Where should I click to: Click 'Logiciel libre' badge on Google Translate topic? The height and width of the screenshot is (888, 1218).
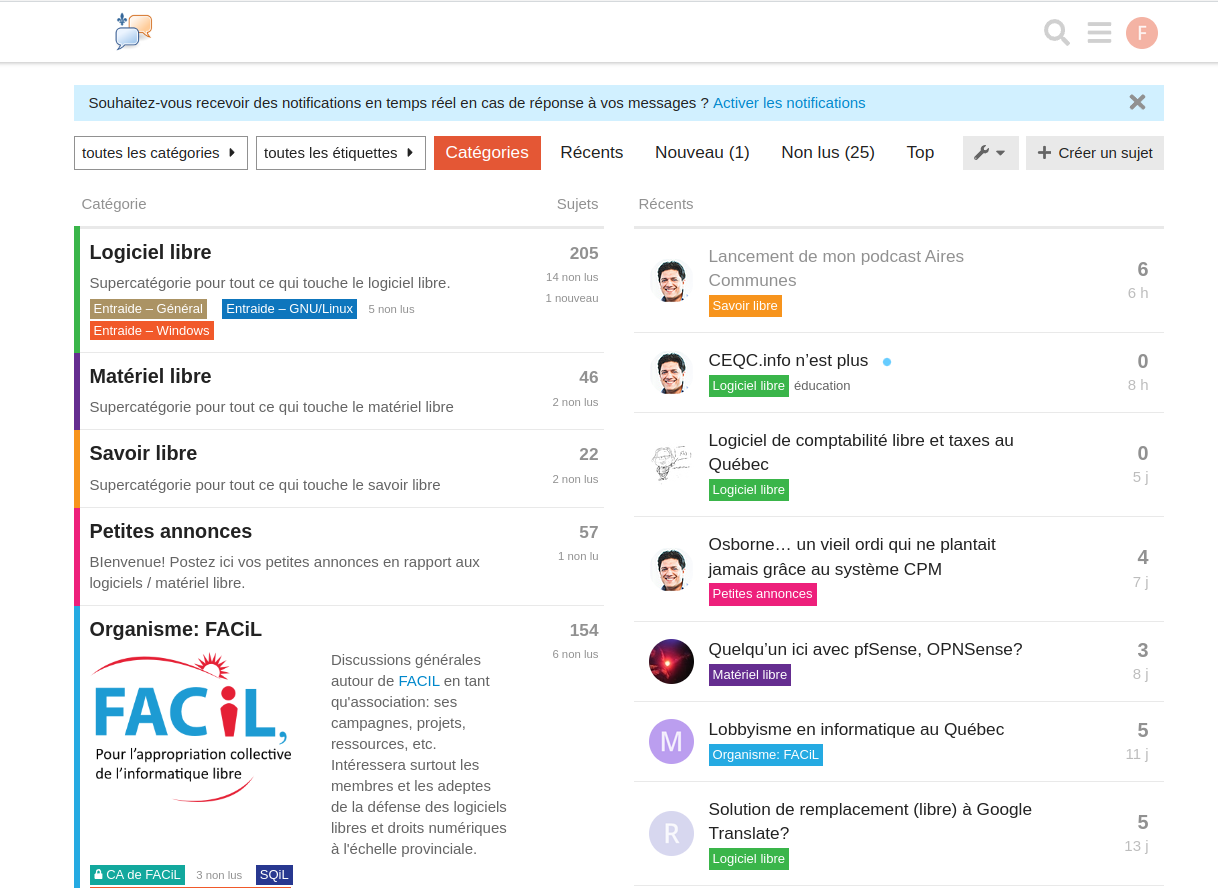click(749, 859)
